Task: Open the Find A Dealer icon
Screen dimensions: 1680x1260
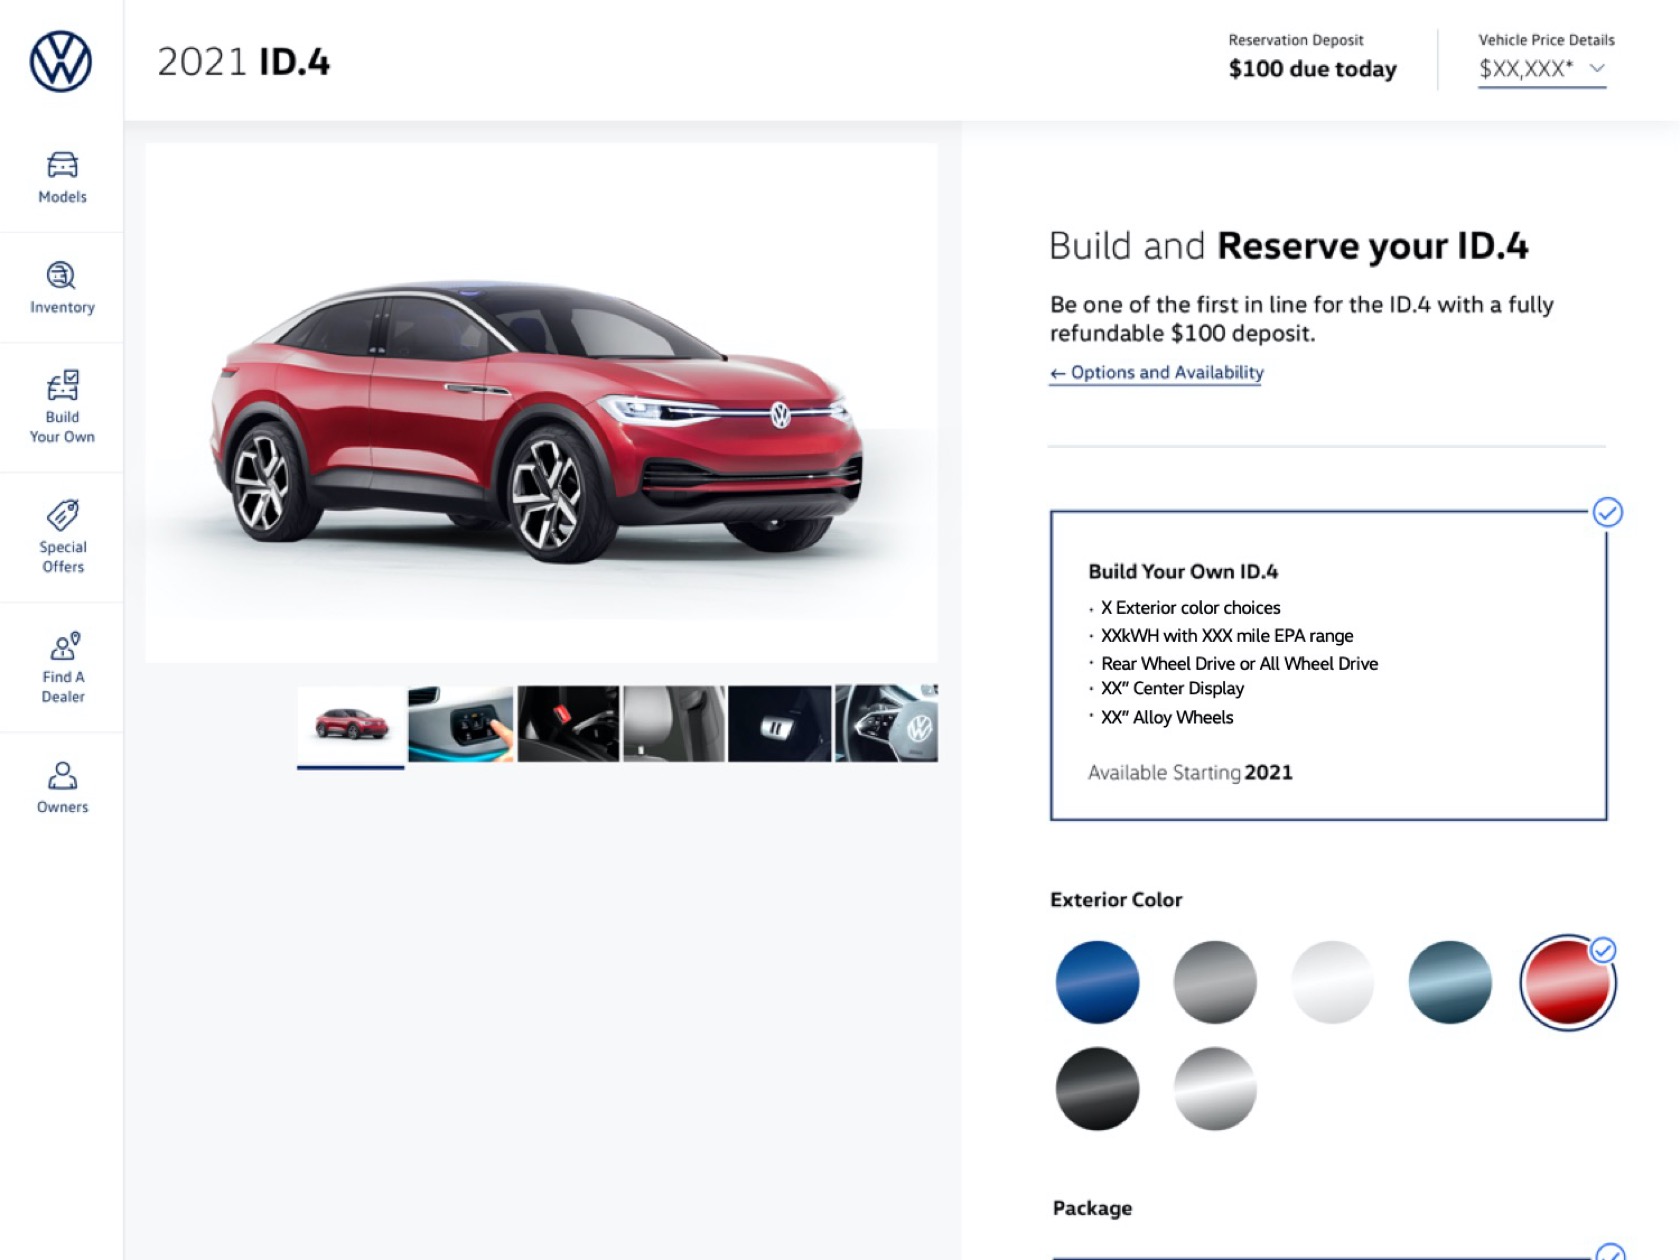Action: click(64, 646)
